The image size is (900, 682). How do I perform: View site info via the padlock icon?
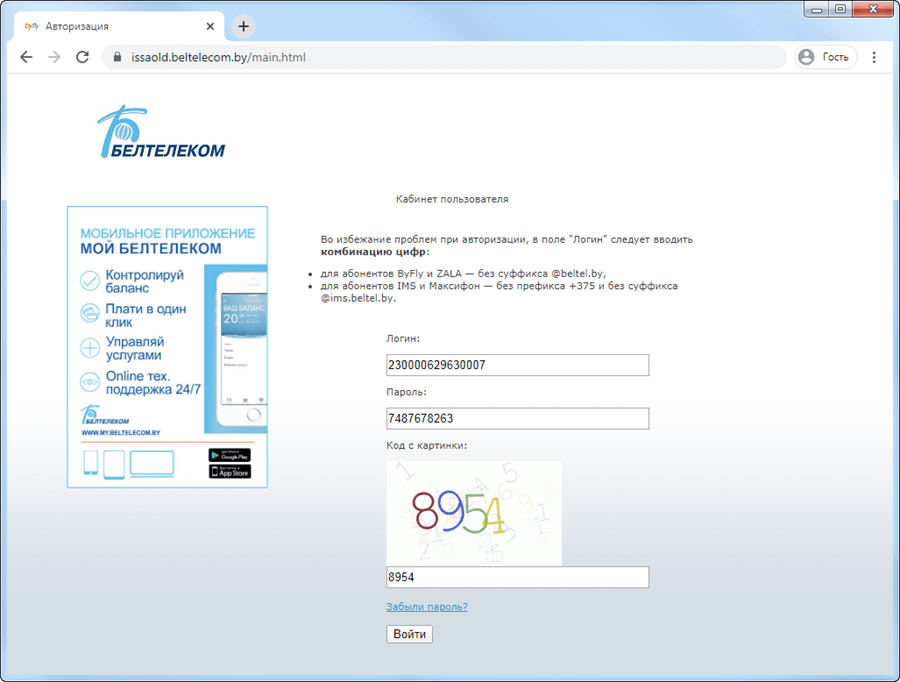pyautogui.click(x=117, y=57)
